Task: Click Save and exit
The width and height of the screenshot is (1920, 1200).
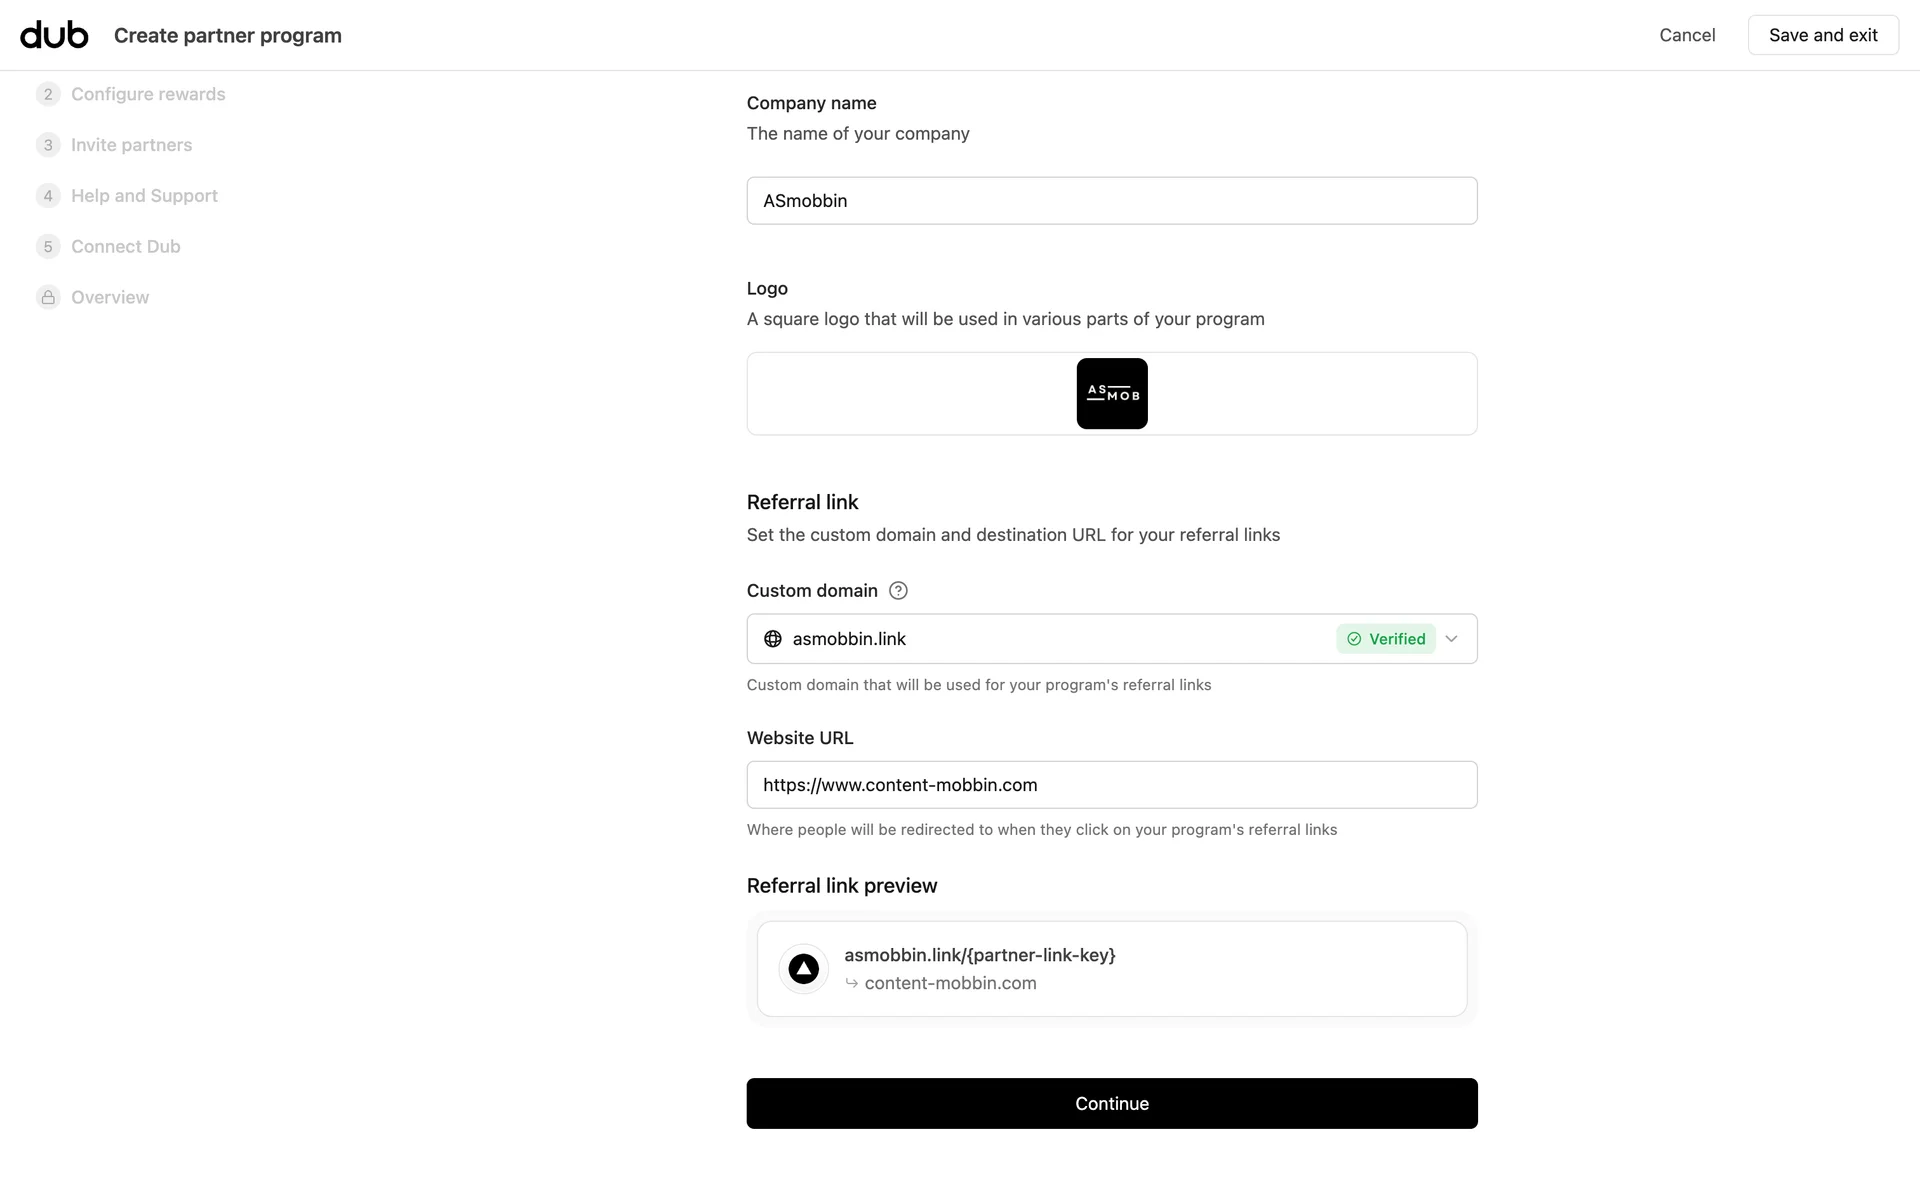Action: [1822, 35]
